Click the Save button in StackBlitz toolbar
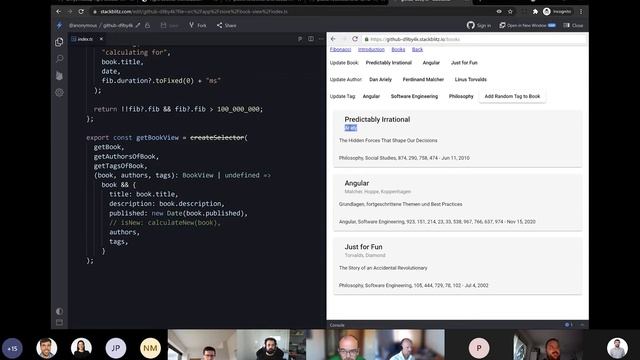Viewport: 640px width, 360px height. click(169, 25)
